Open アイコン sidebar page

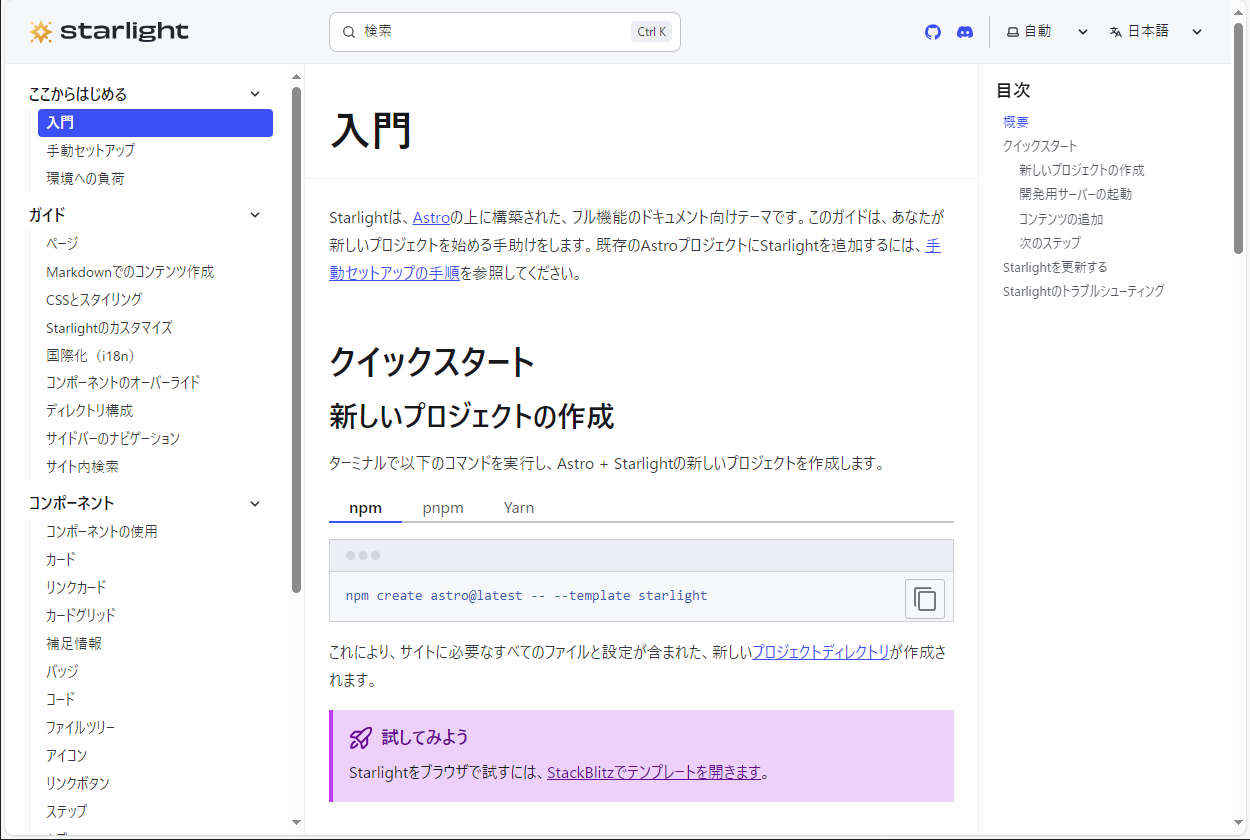(67, 756)
